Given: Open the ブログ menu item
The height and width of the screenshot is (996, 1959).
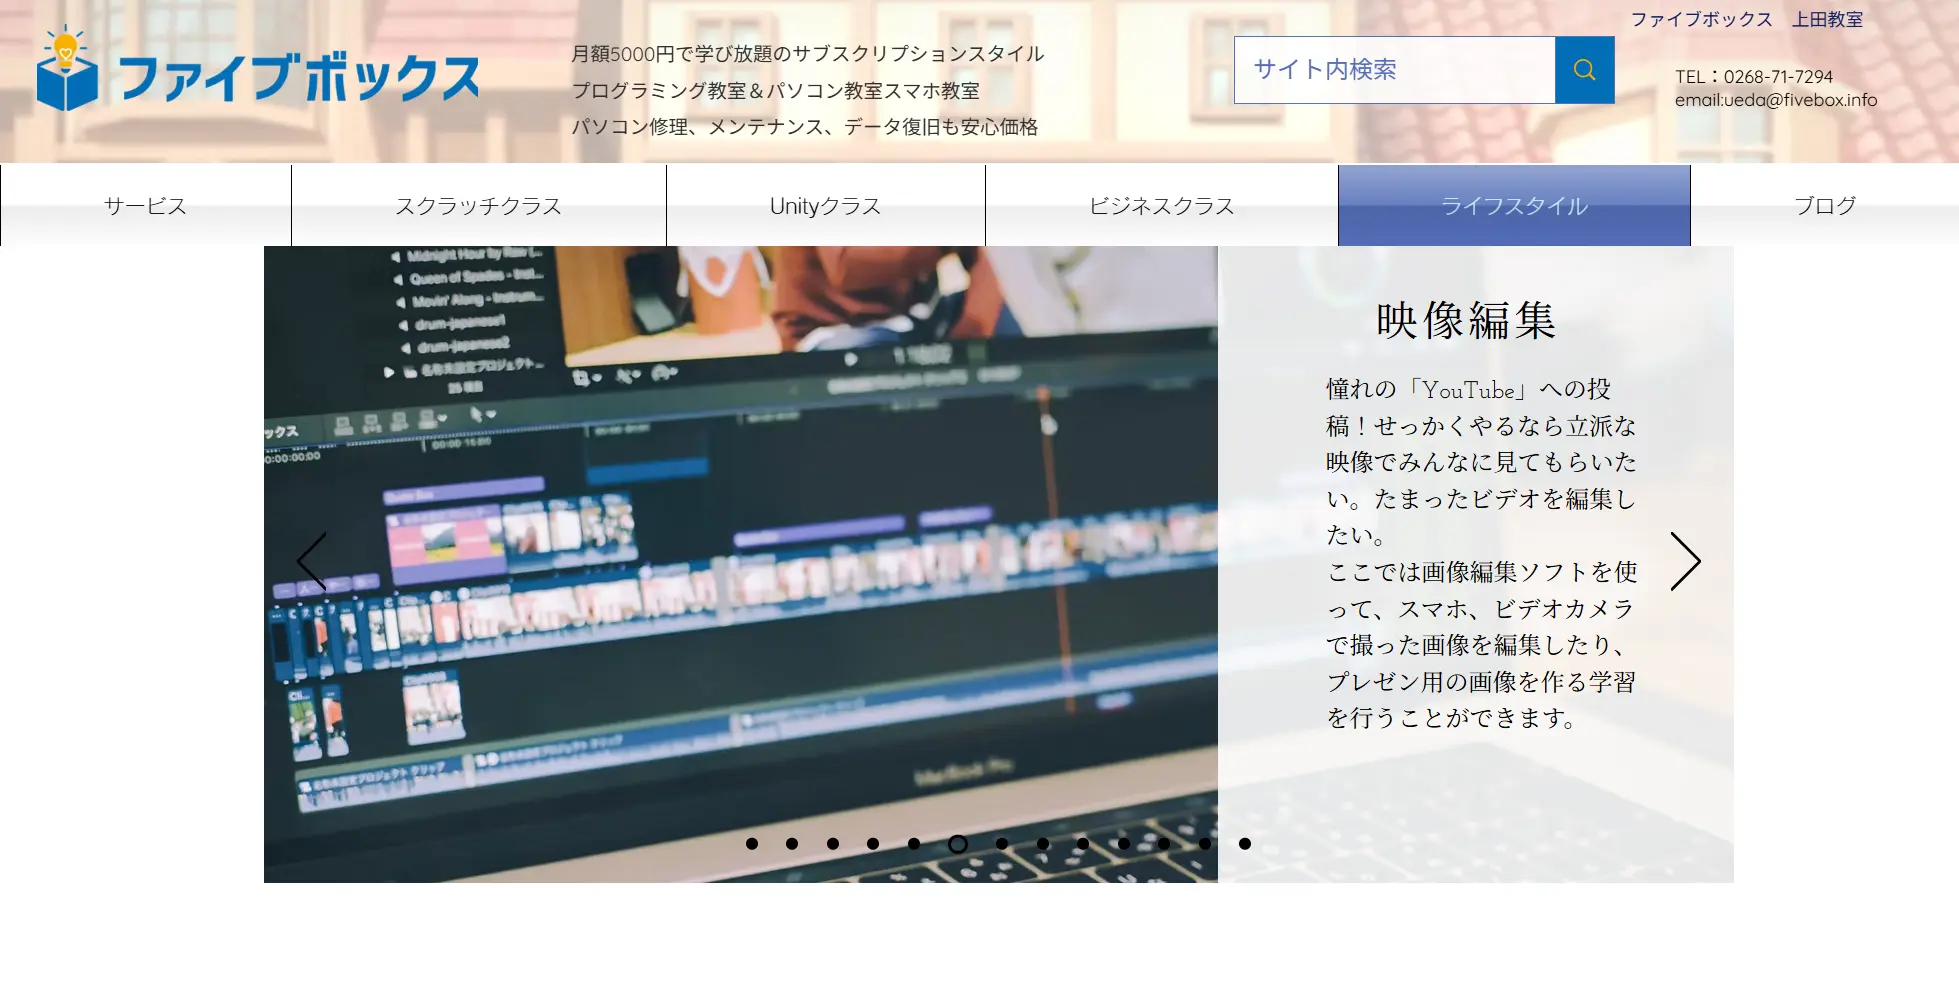Looking at the screenshot, I should click(x=1825, y=206).
